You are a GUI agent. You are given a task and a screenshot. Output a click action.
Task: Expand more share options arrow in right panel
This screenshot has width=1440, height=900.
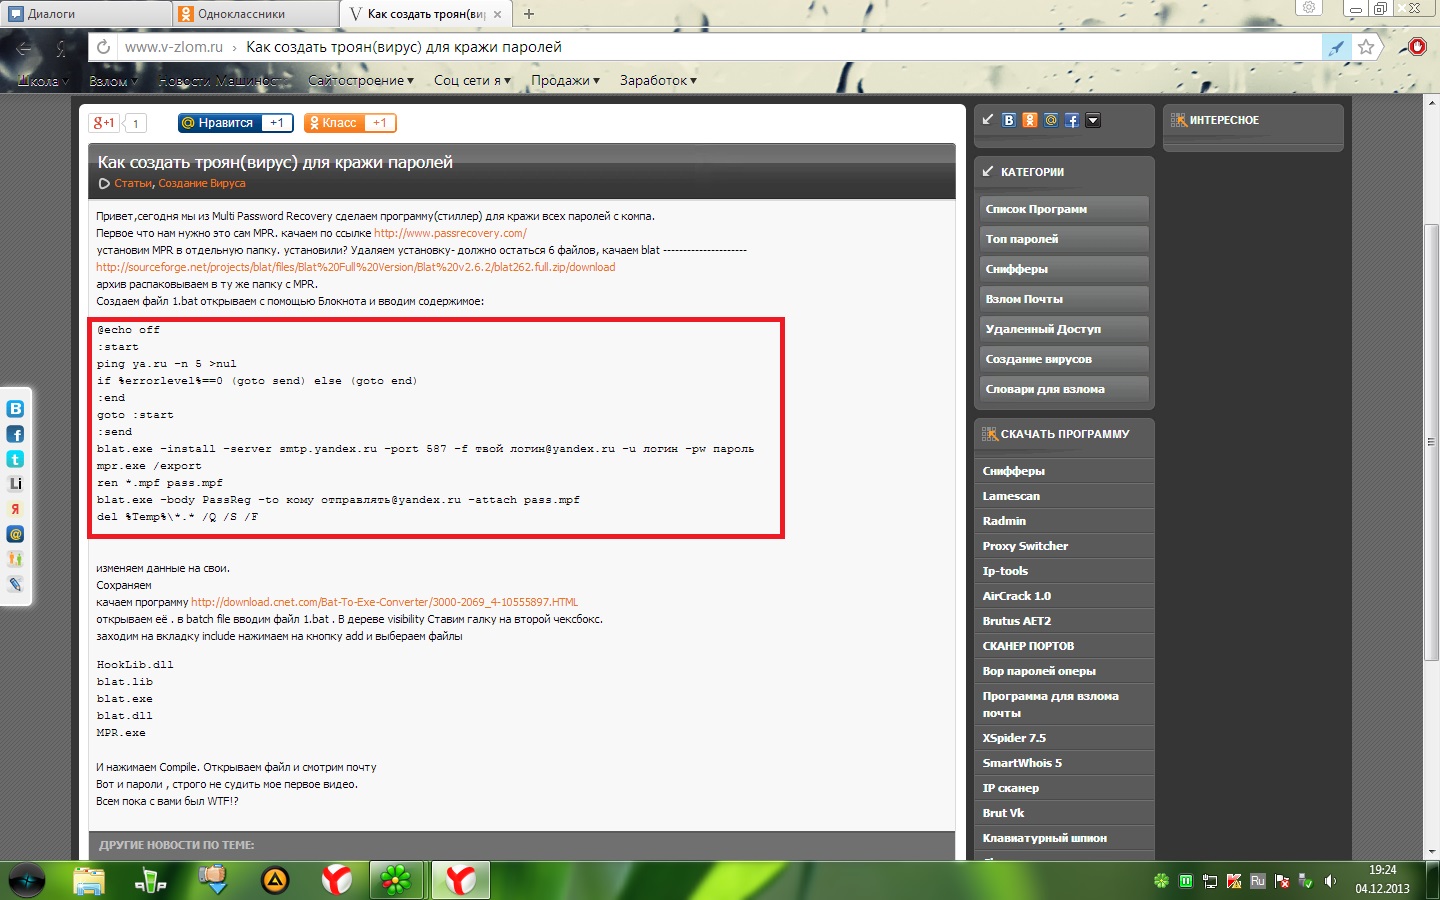pos(1093,120)
